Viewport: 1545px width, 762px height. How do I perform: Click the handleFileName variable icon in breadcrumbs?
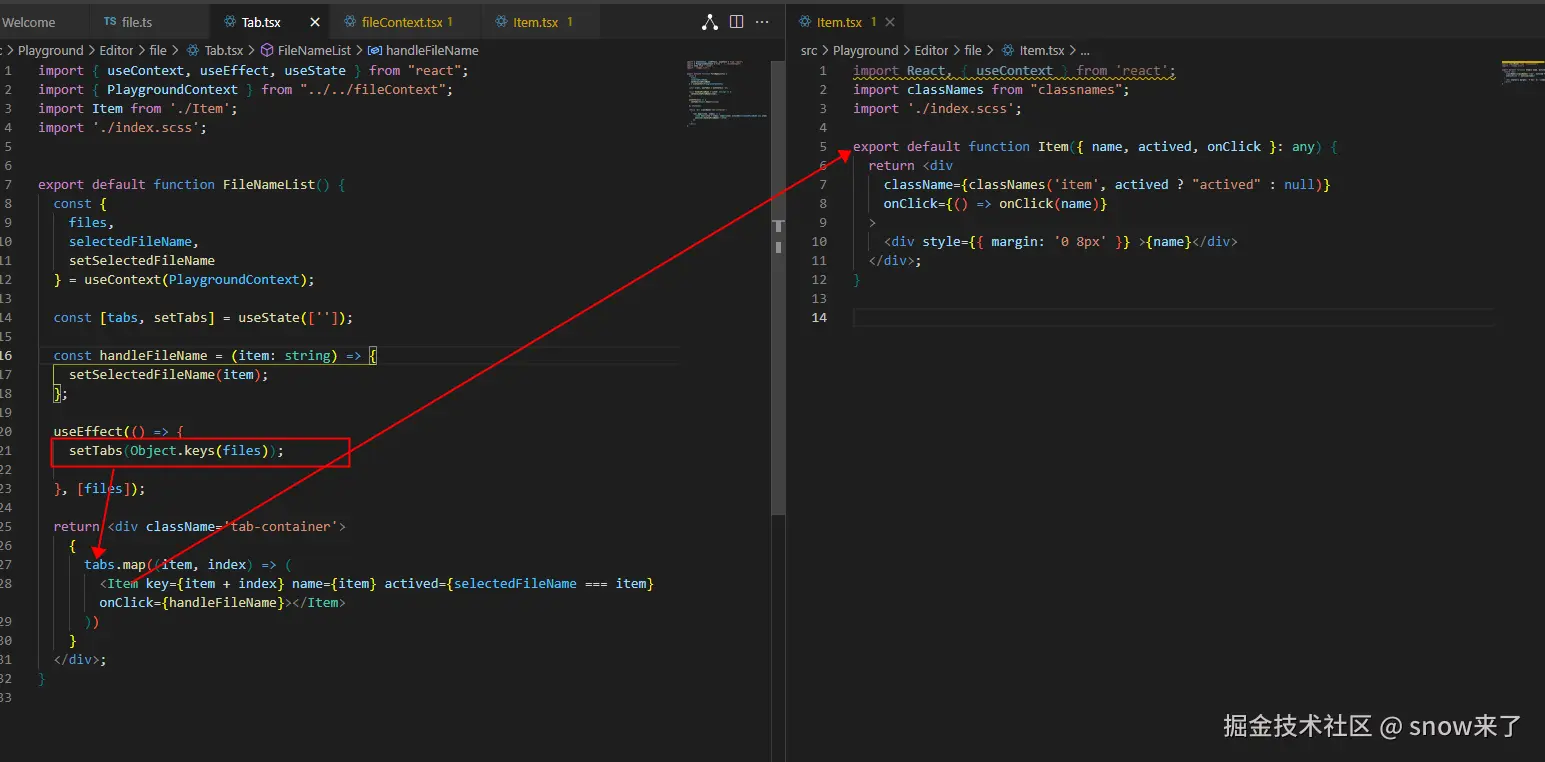374,50
